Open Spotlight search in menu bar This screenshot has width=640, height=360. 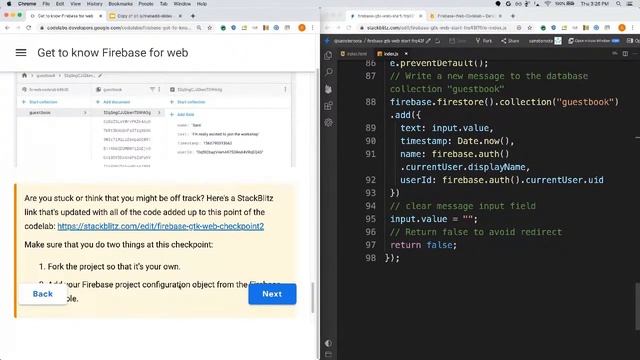point(619,4)
